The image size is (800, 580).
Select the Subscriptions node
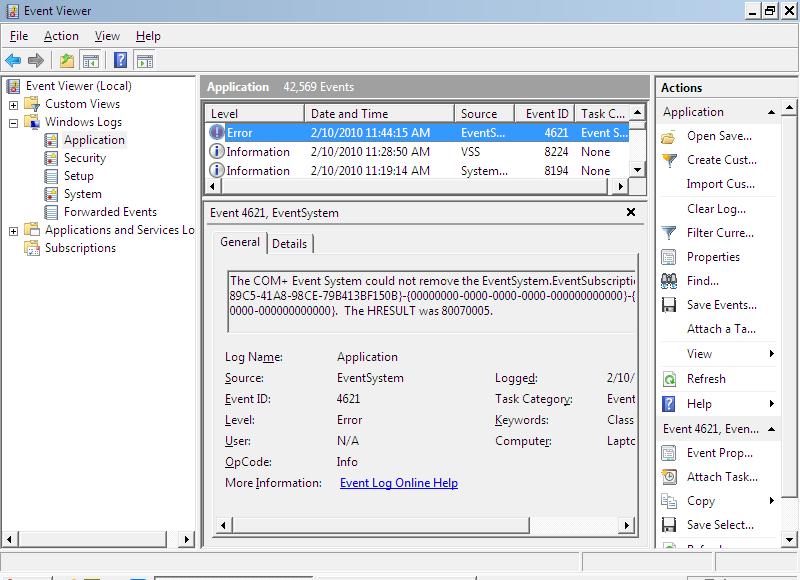[80, 248]
